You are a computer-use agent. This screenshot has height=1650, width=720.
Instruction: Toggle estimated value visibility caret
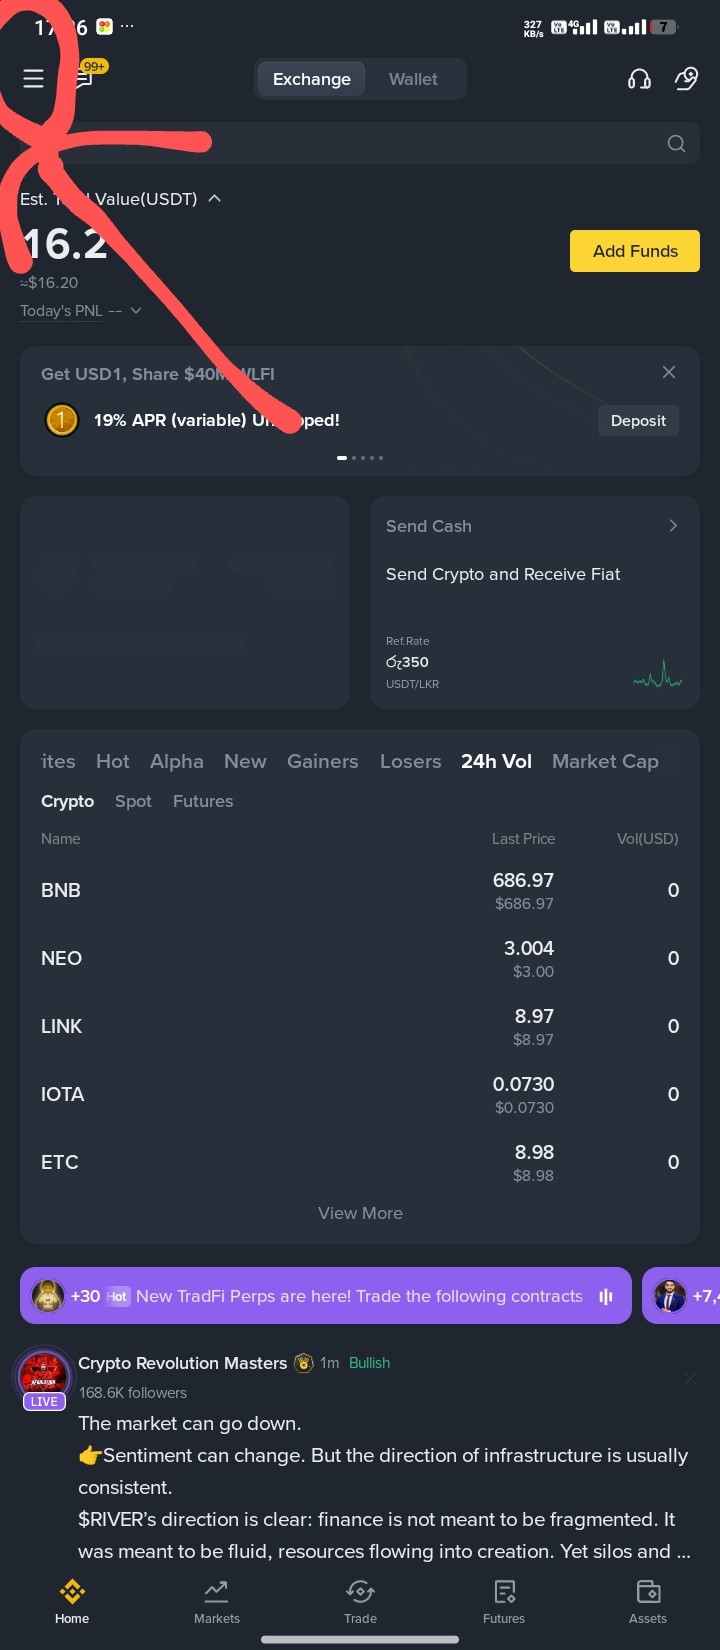pyautogui.click(x=215, y=199)
